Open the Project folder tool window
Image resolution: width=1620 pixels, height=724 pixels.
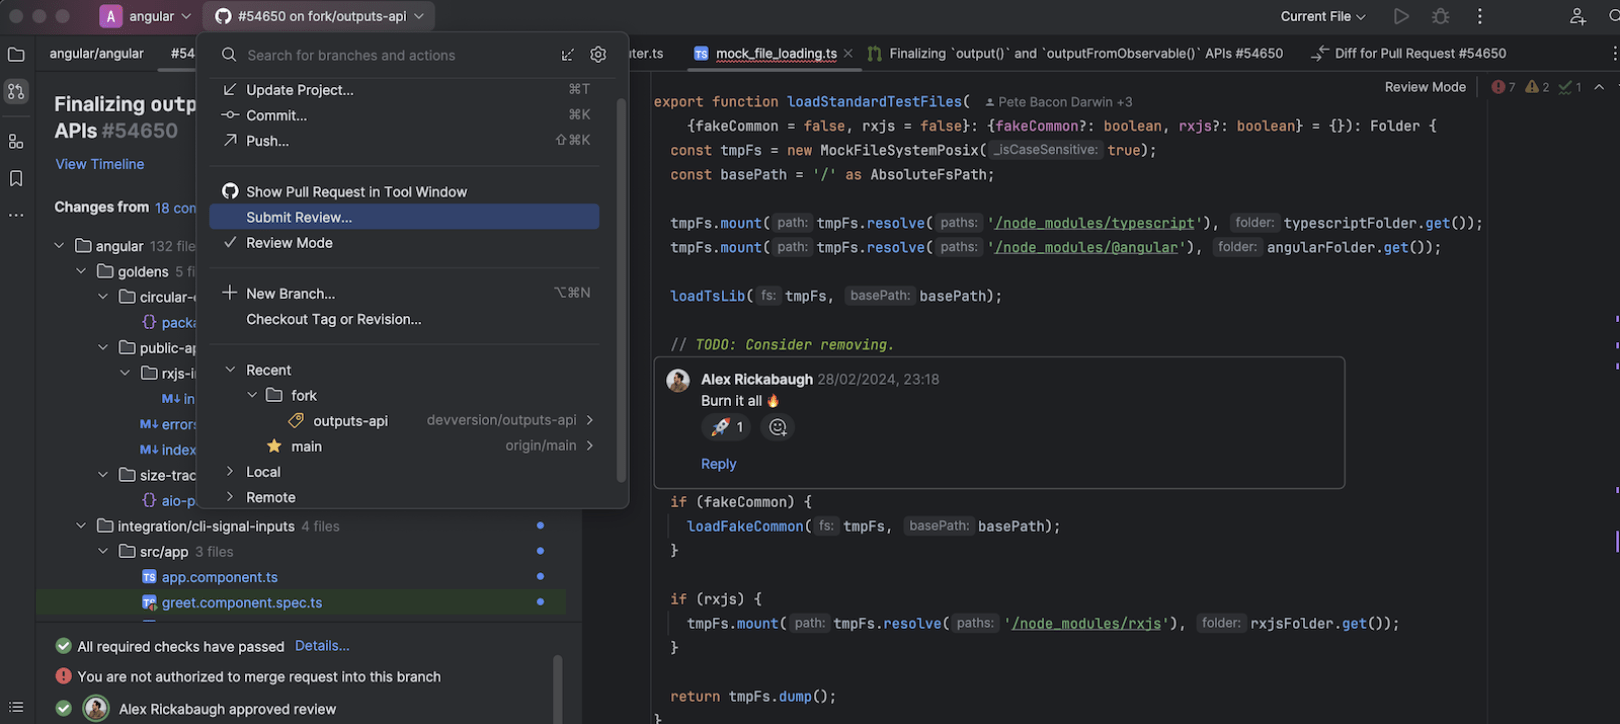click(16, 55)
